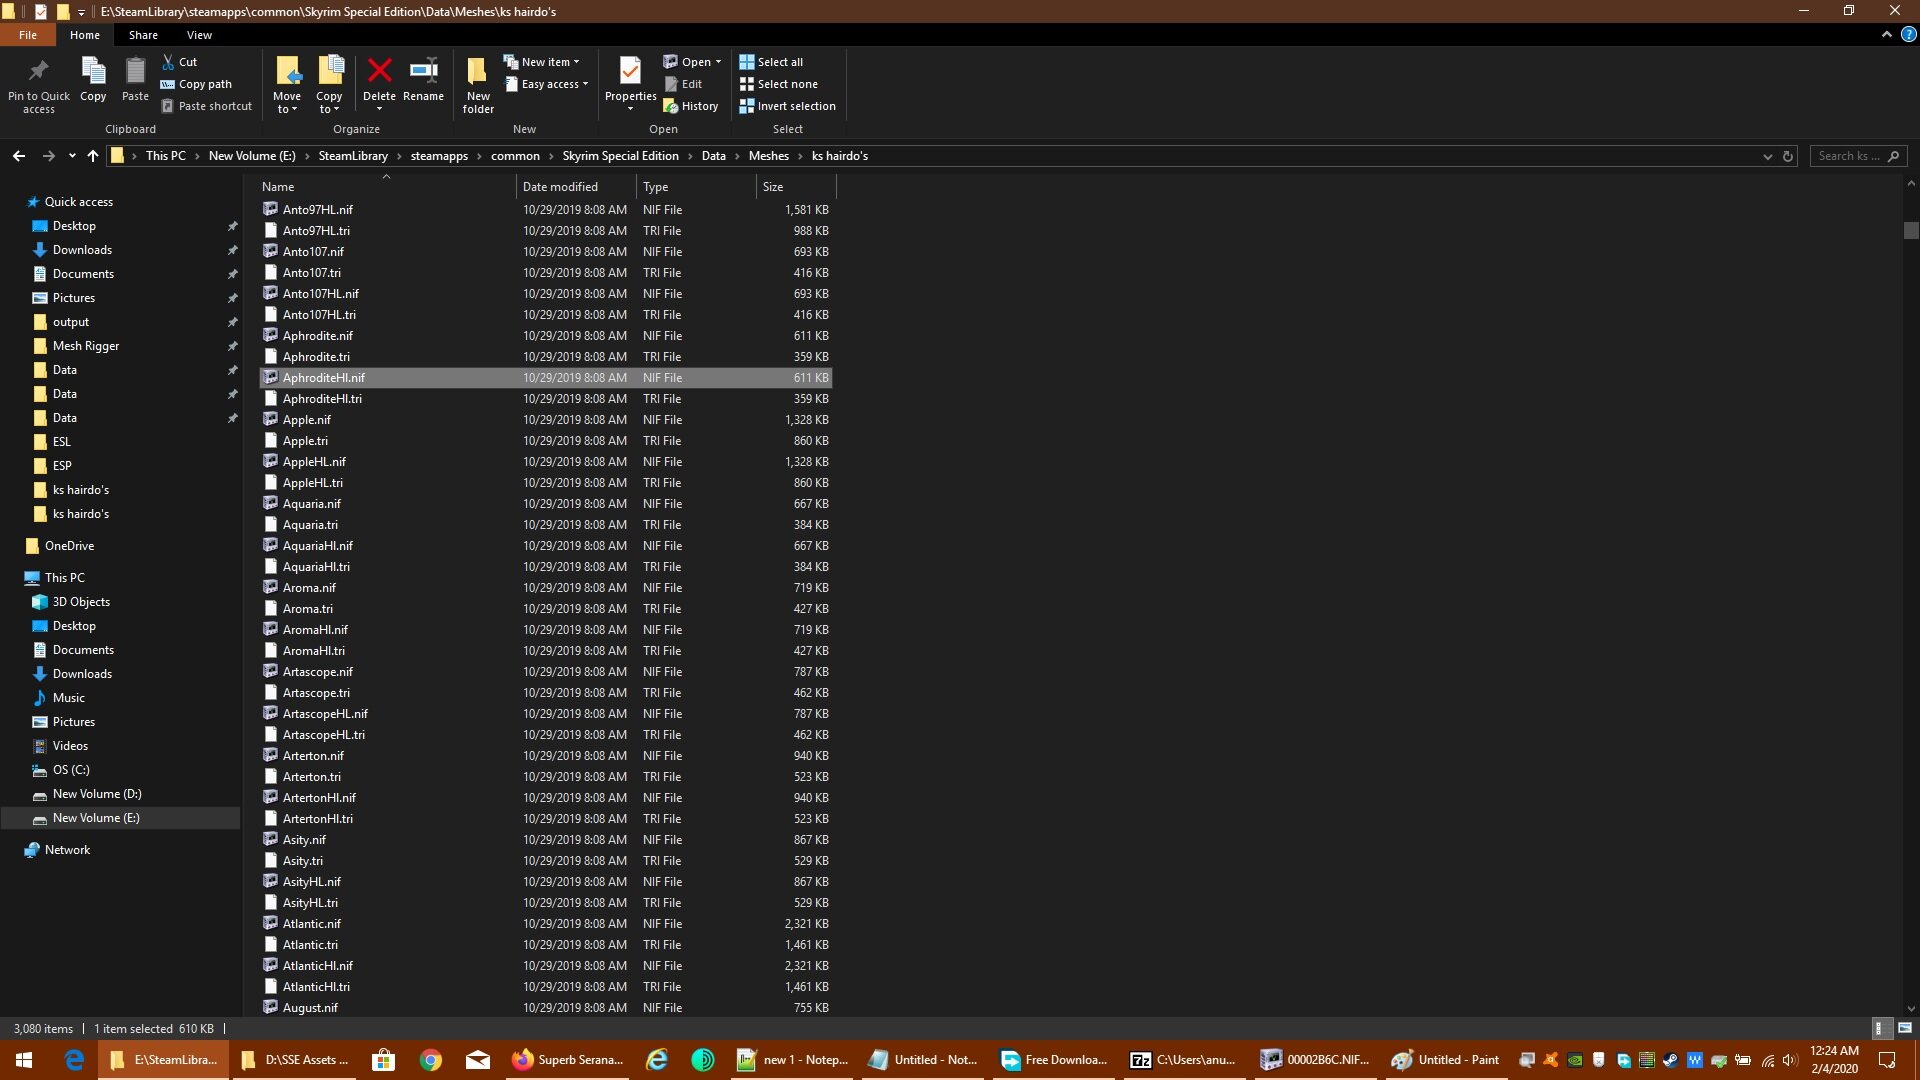Click the Invert selection icon
This screenshot has width=1920, height=1080.
point(747,106)
